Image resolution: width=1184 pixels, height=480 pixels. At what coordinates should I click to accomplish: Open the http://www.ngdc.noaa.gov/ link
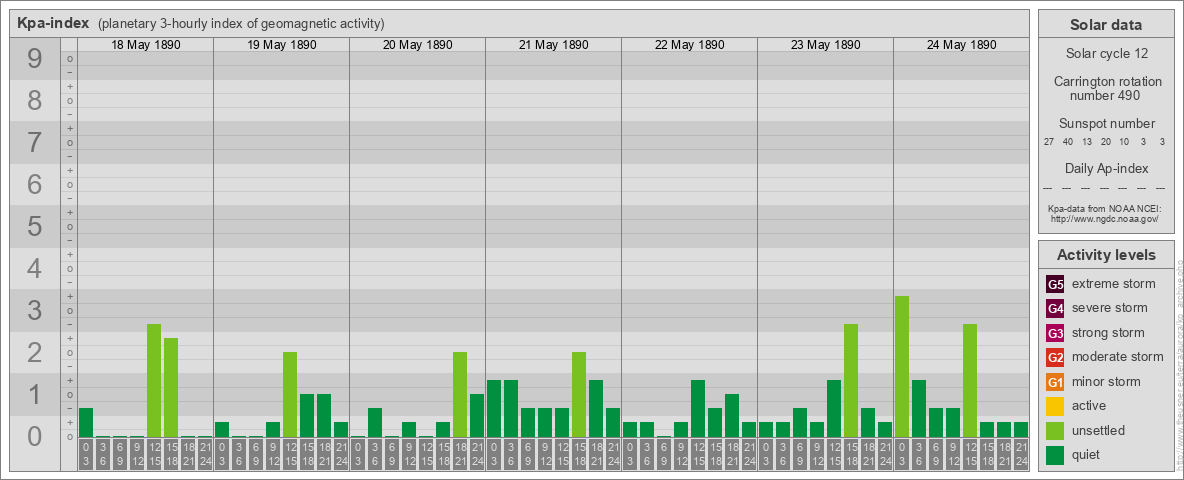coord(1105,218)
